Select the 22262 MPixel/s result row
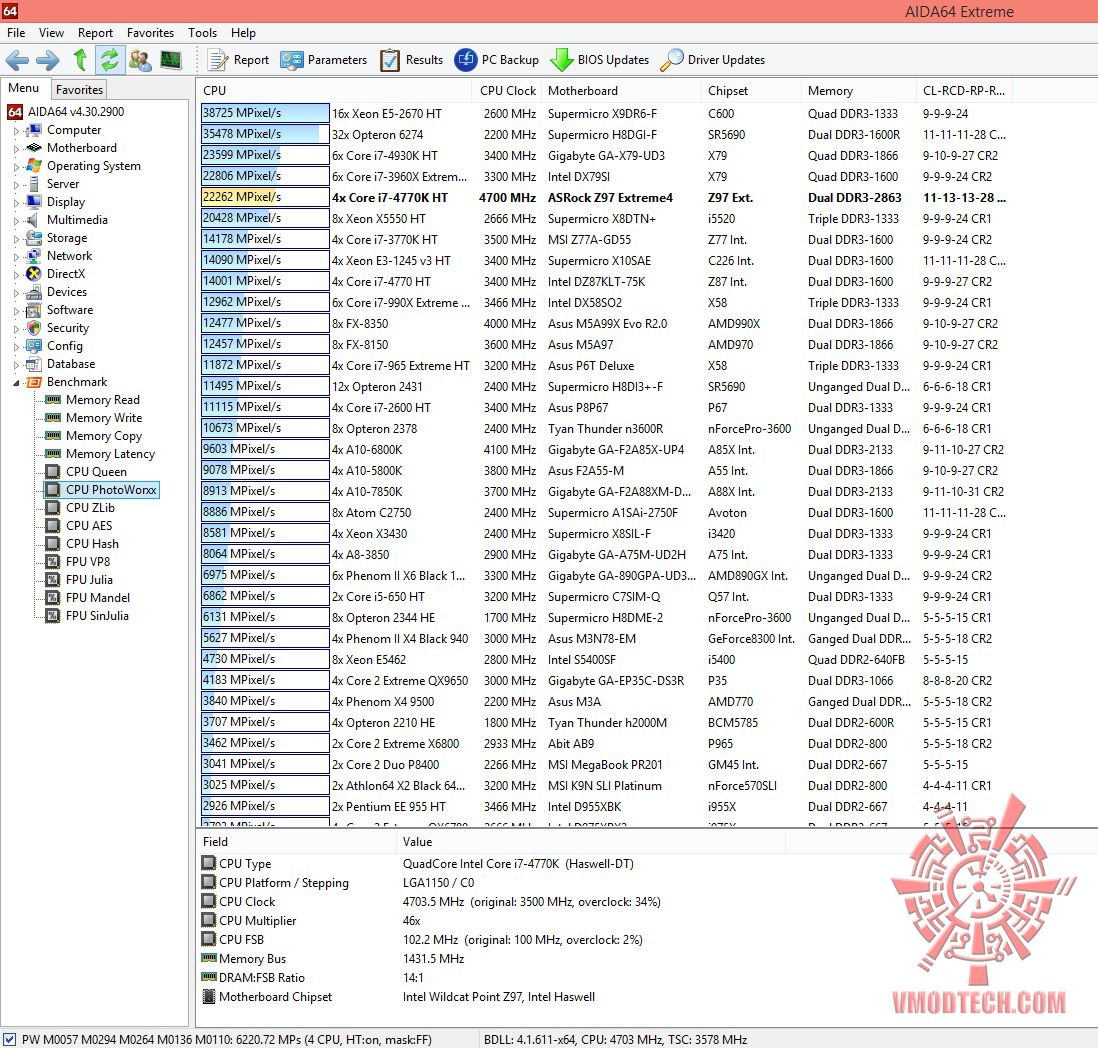 pos(605,197)
